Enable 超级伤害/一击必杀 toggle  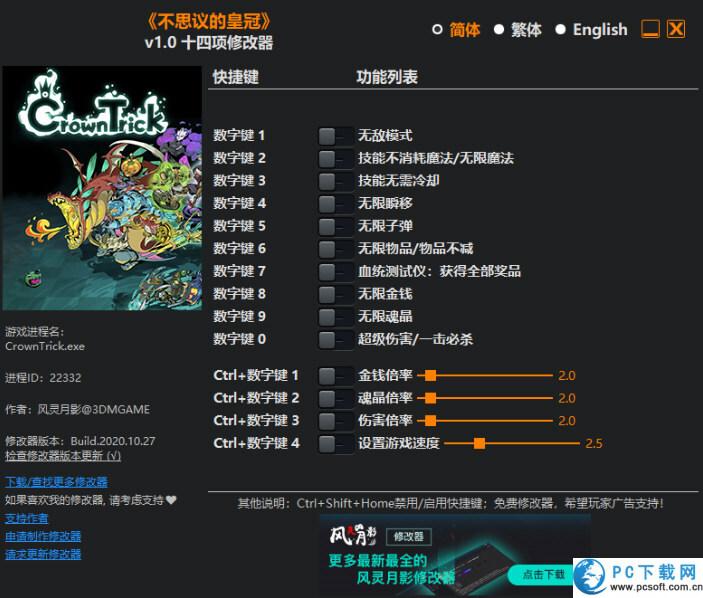click(334, 339)
